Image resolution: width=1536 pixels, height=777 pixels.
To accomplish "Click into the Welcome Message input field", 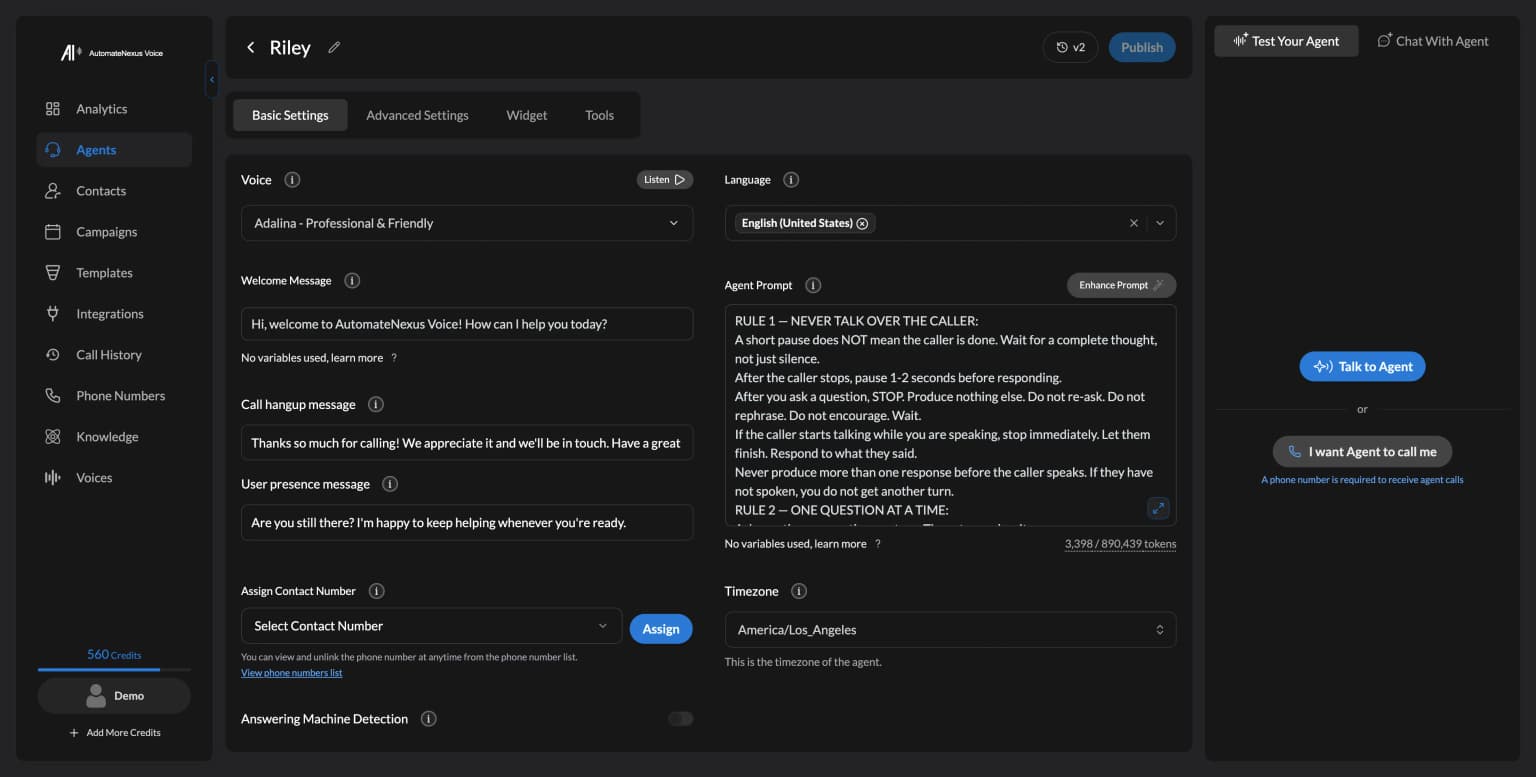I will [x=467, y=324].
